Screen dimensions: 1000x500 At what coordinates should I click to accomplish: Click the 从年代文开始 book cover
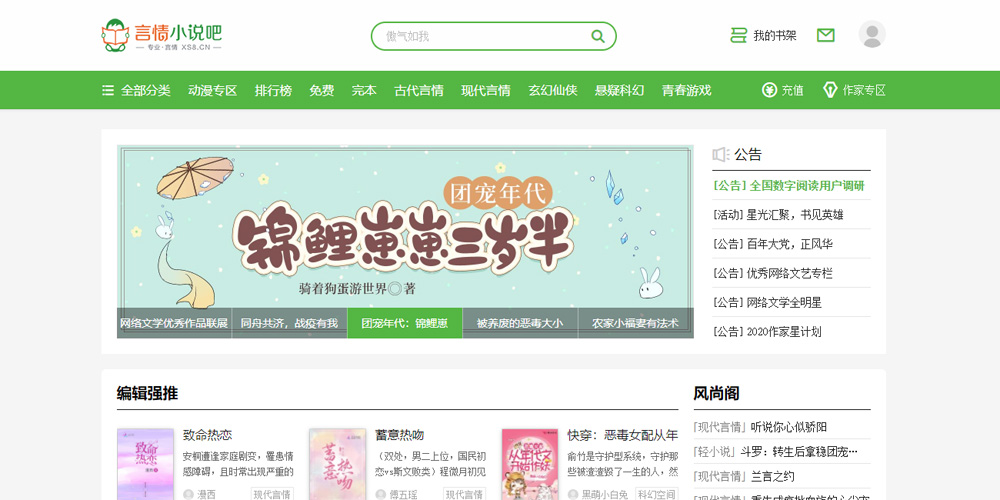(530, 464)
